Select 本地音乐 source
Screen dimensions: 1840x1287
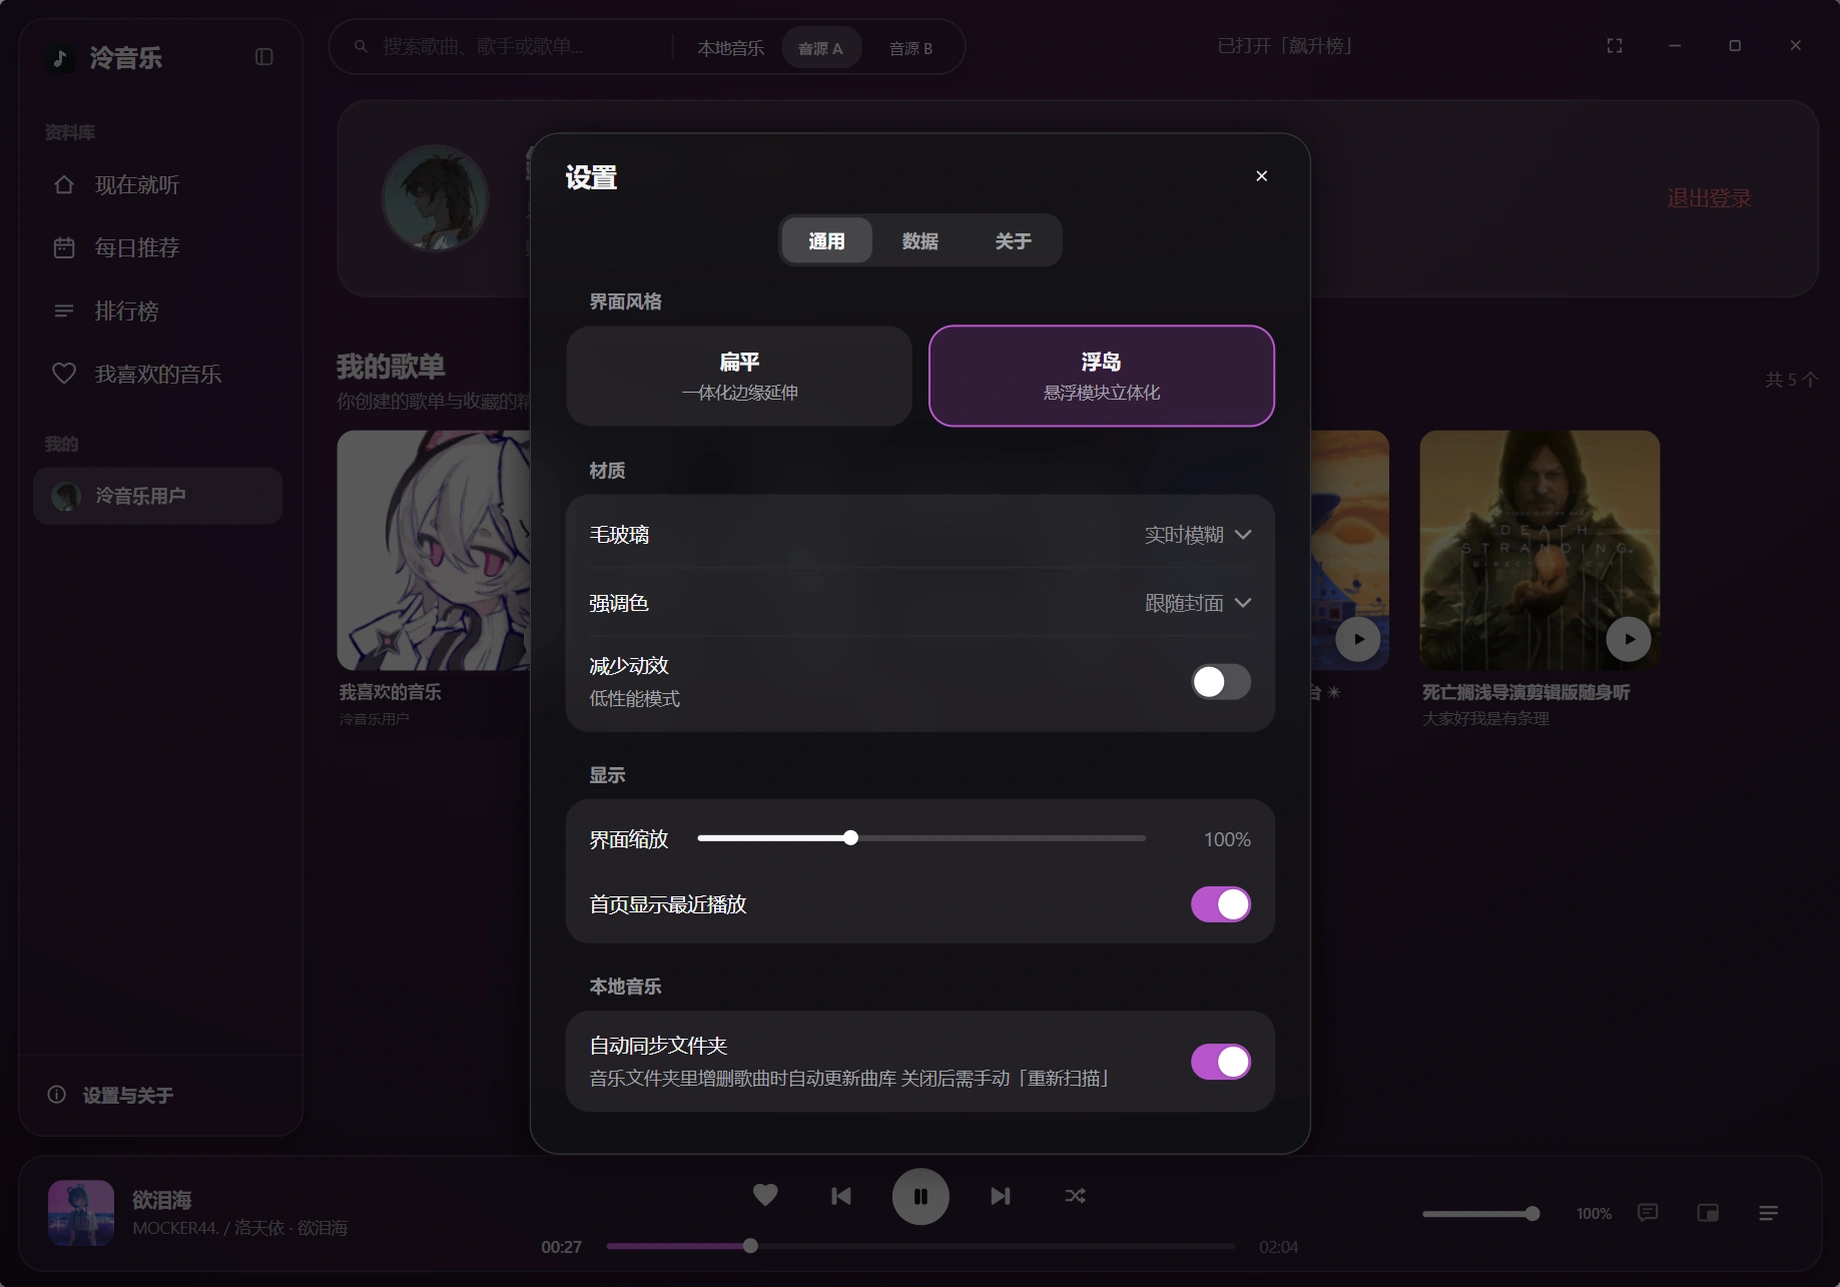point(730,48)
